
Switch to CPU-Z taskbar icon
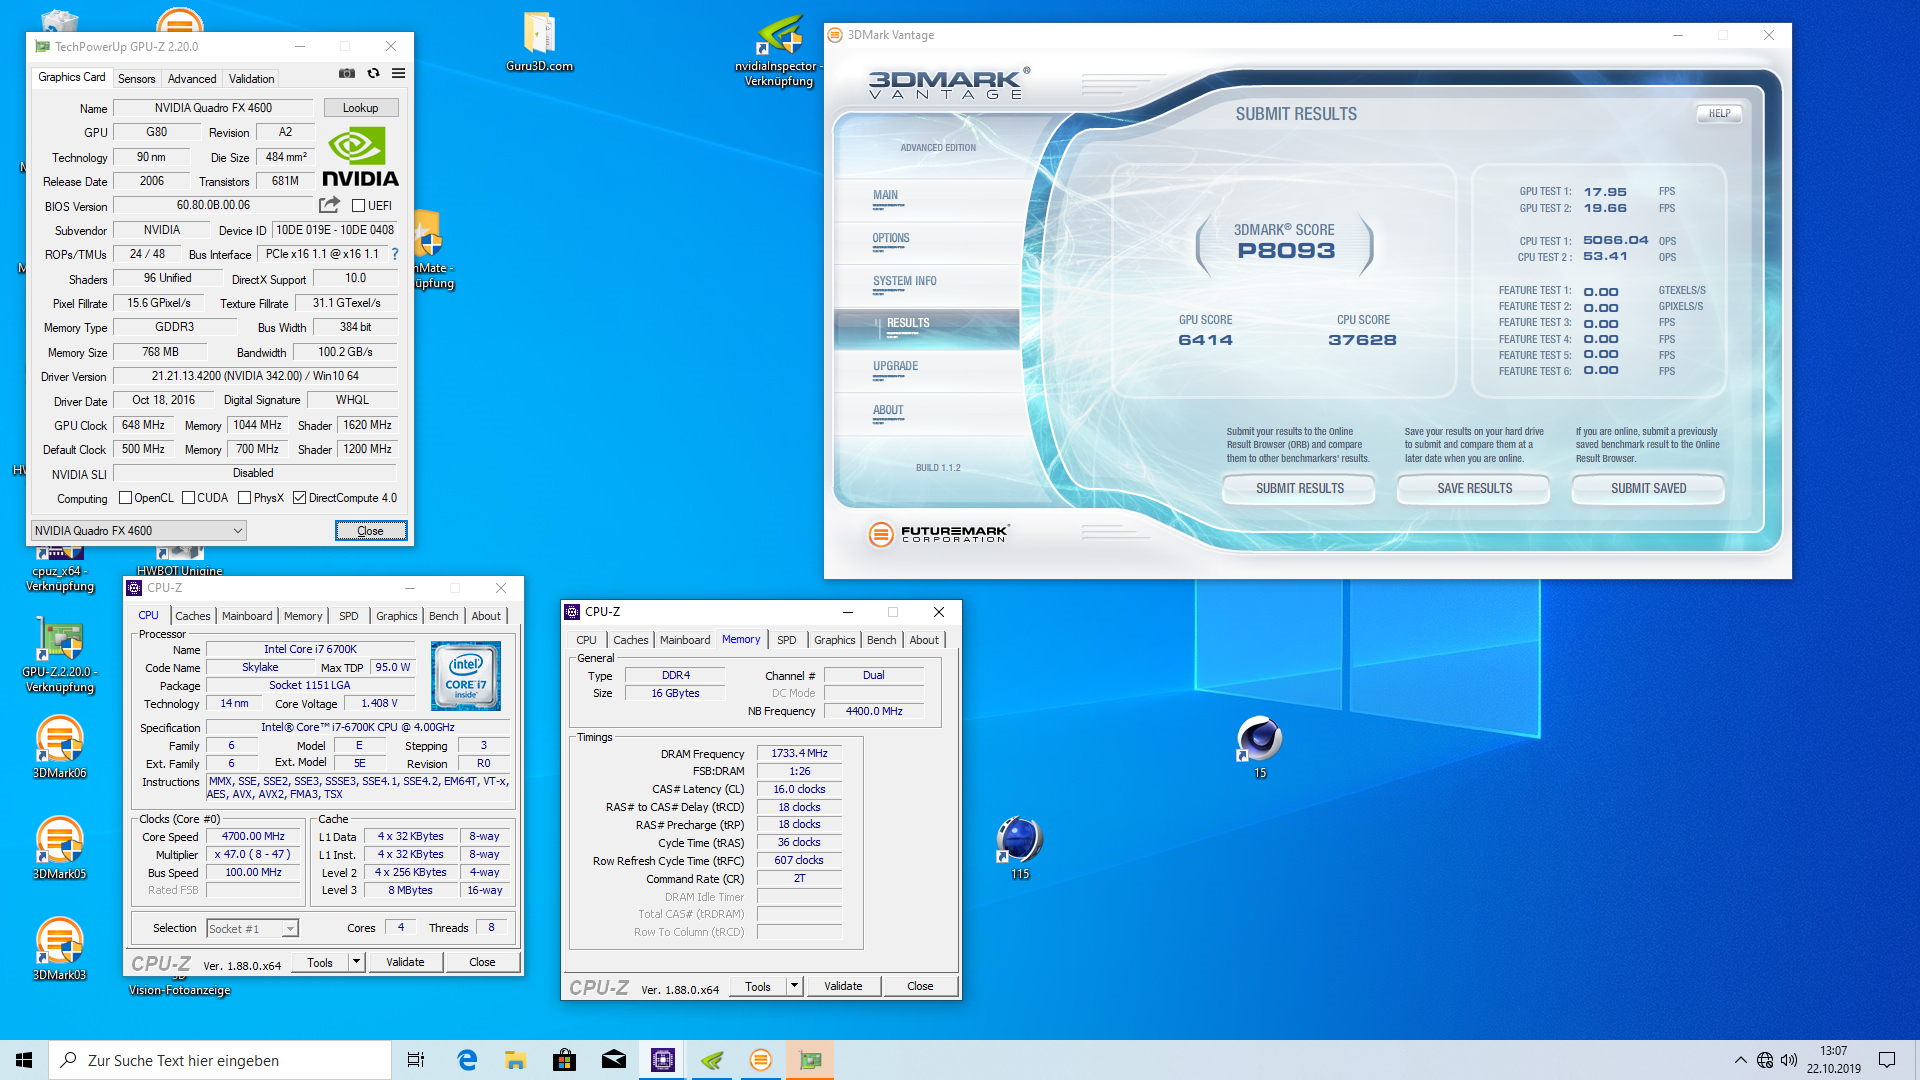662,1060
